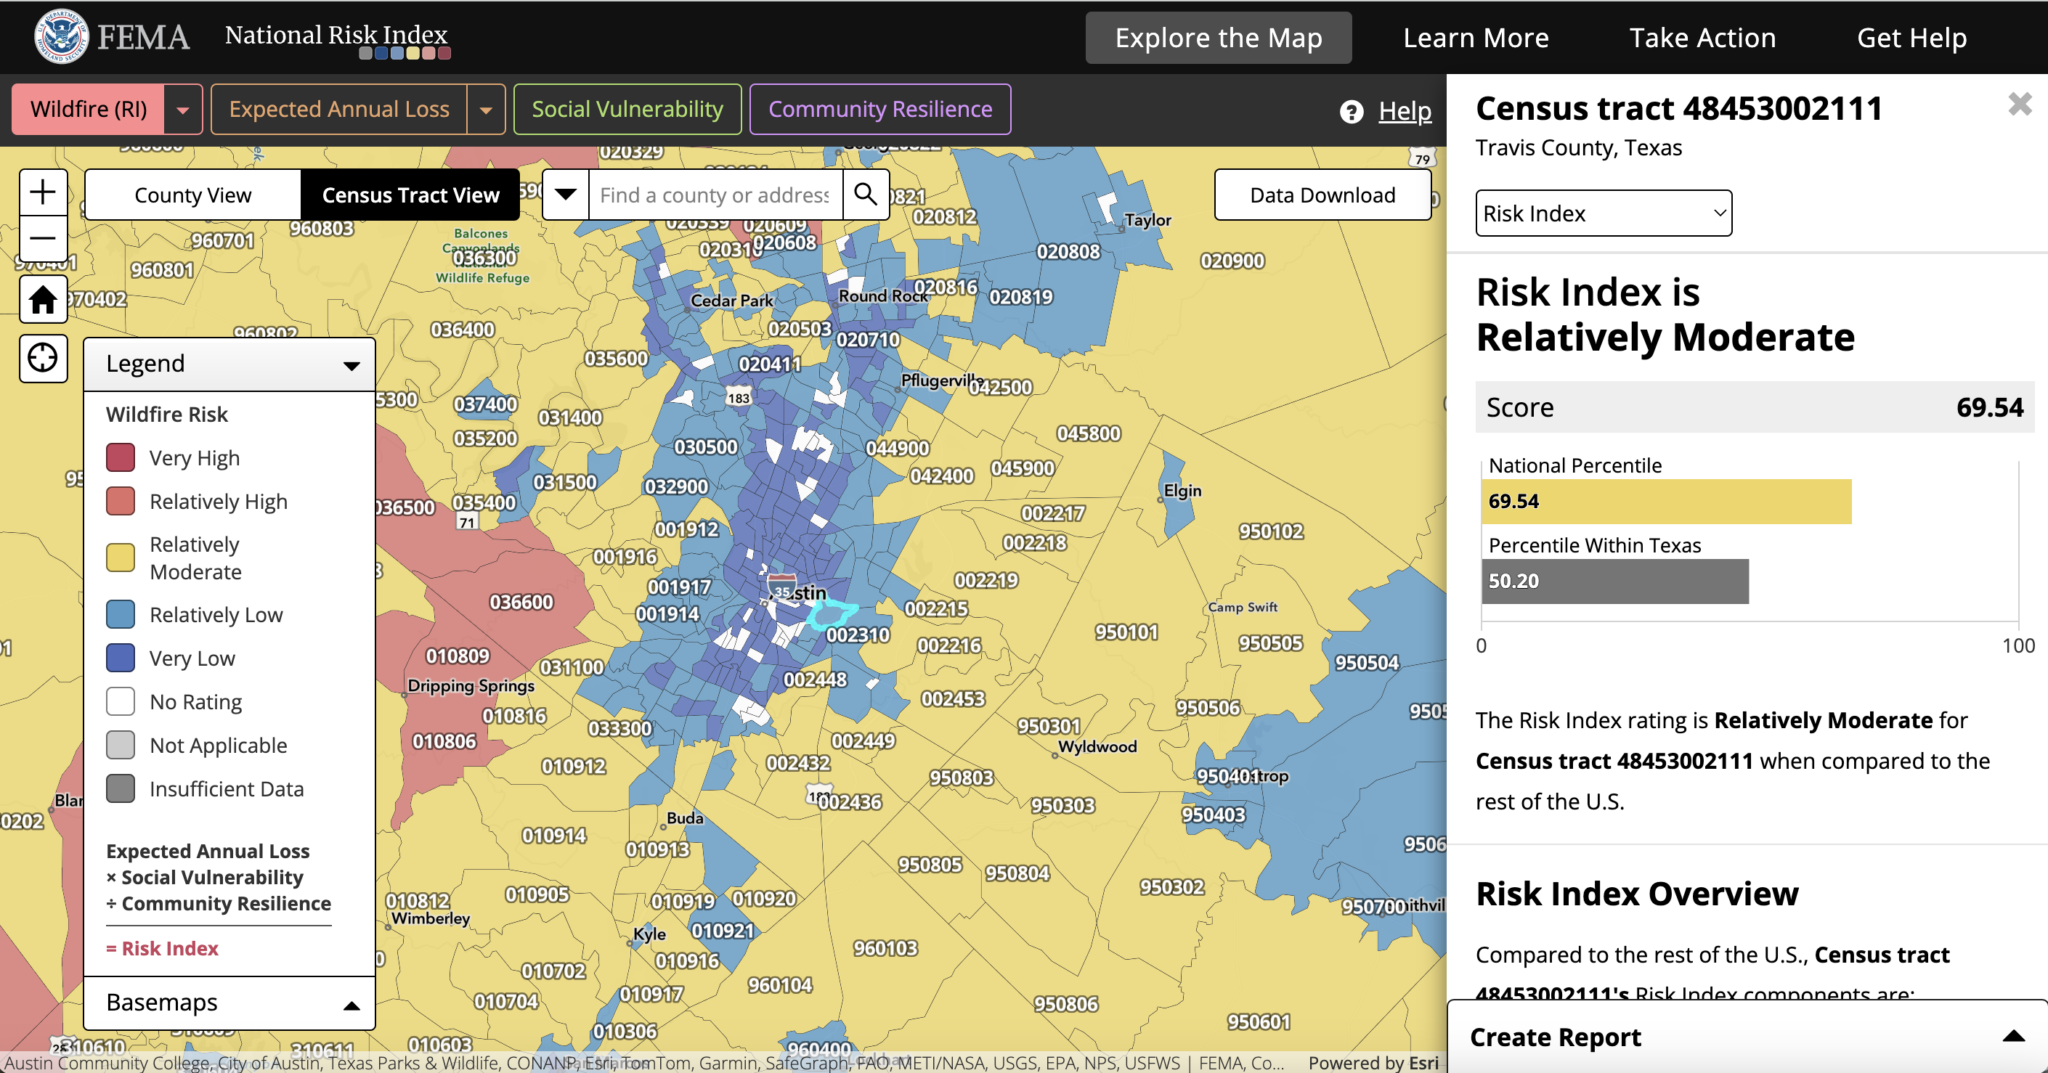This screenshot has width=2048, height=1073.
Task: Click the magnifying glass search icon
Action: 866,194
